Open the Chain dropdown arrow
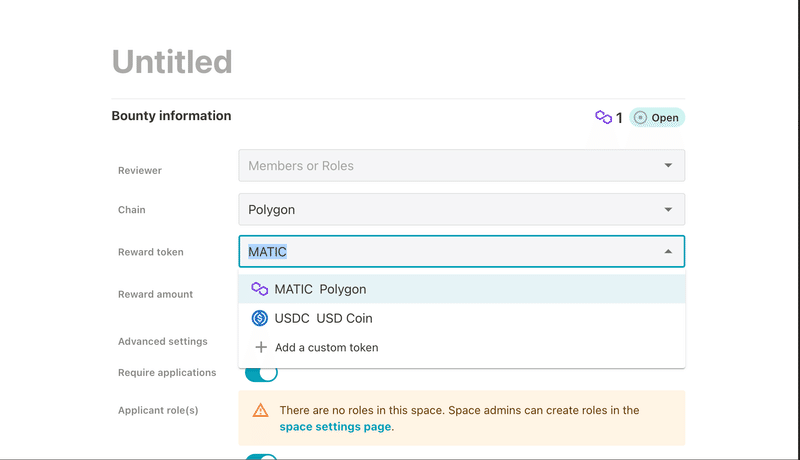This screenshot has height=460, width=800. (x=668, y=210)
